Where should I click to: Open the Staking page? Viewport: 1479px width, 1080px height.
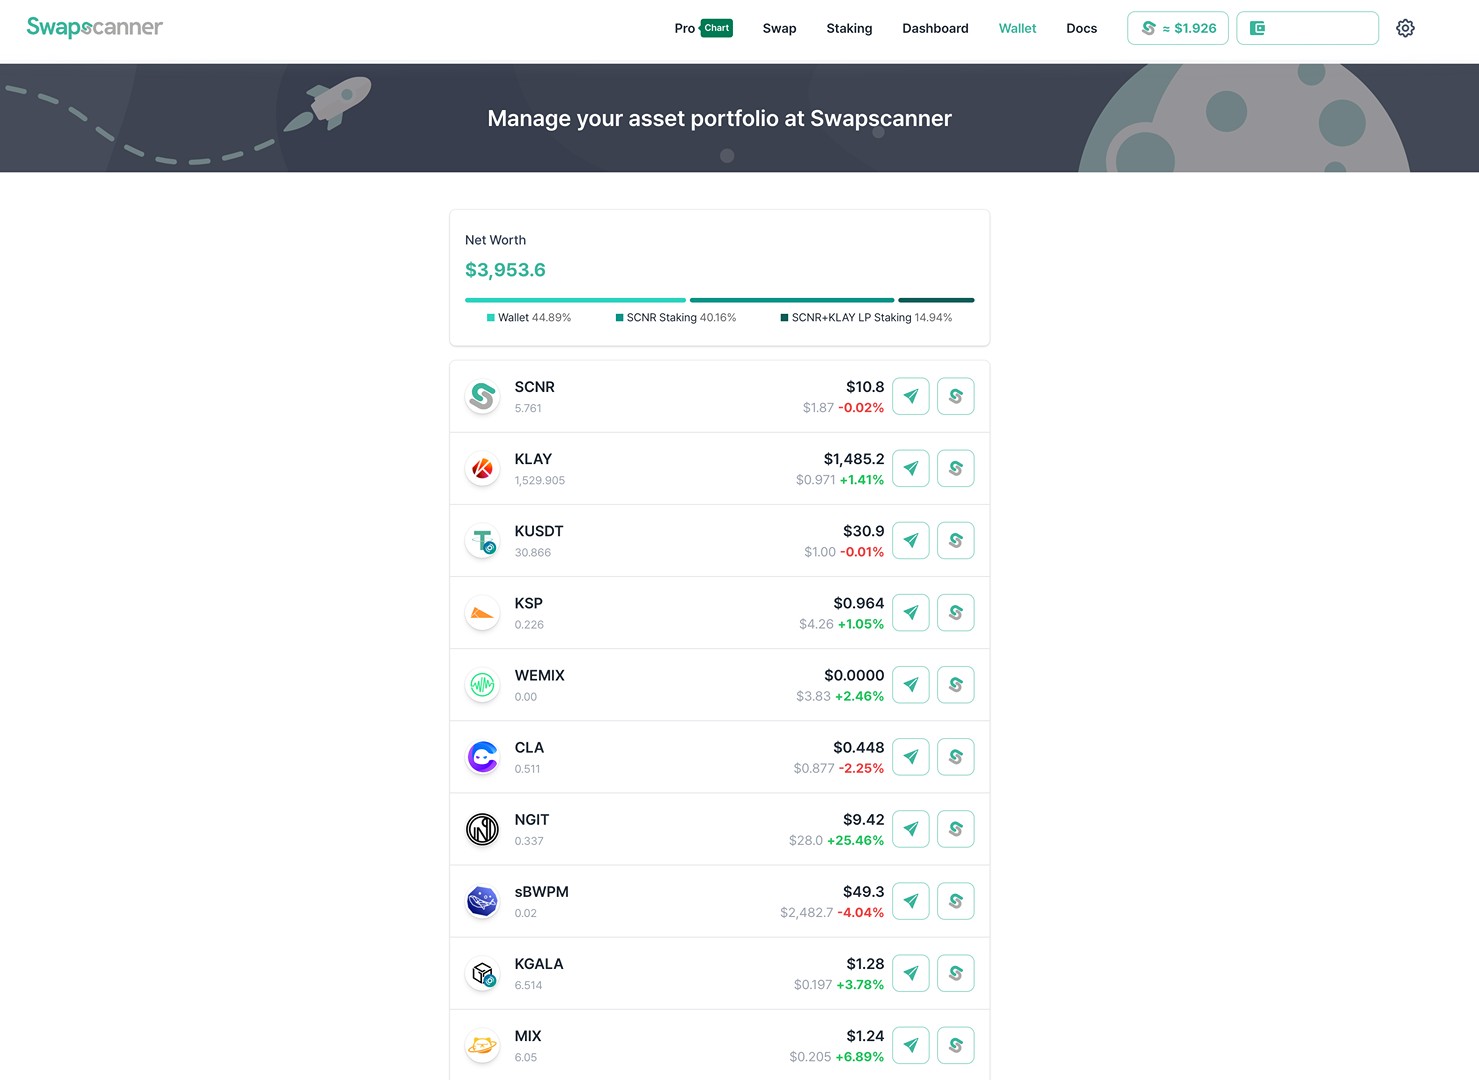[849, 28]
